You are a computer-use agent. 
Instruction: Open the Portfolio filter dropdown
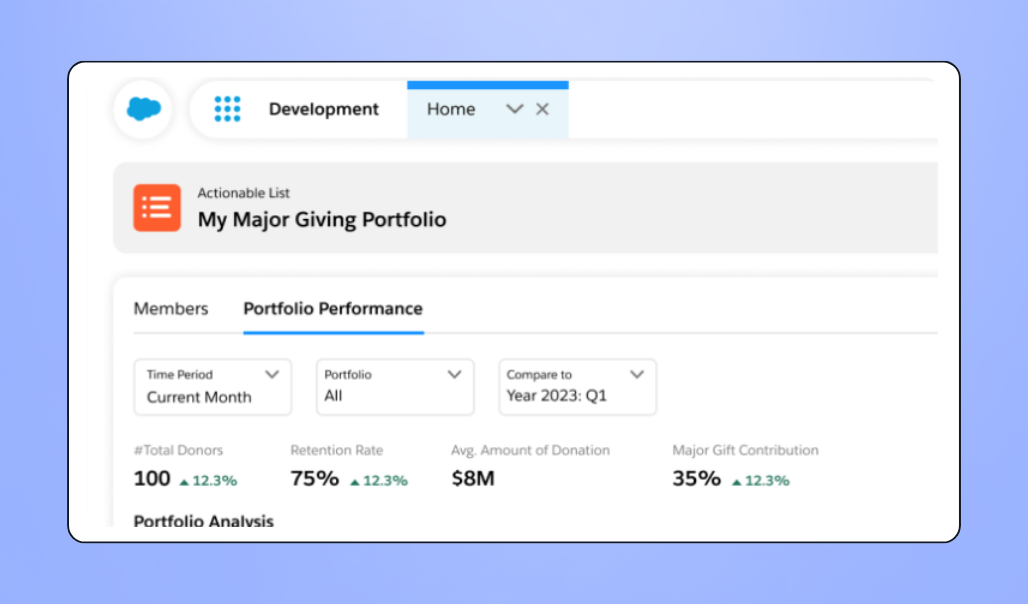click(x=395, y=387)
